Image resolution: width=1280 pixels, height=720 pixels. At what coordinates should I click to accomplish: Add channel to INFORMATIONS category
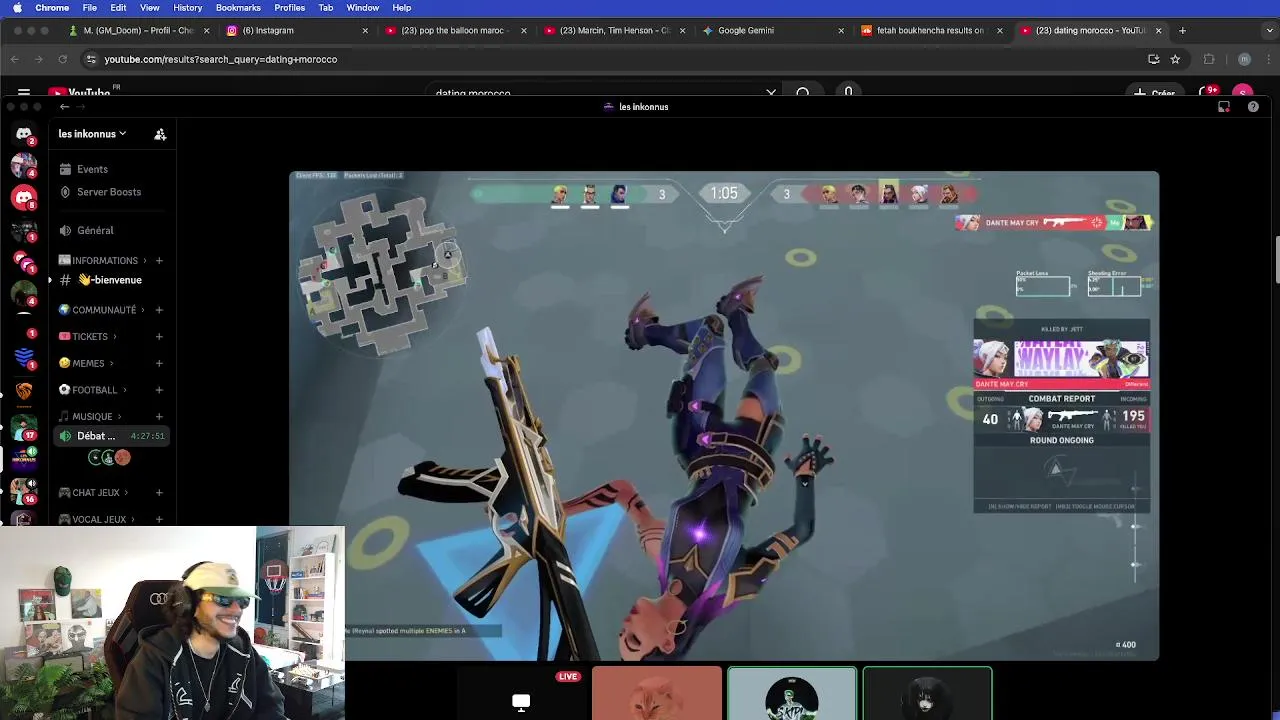pyautogui.click(x=159, y=261)
